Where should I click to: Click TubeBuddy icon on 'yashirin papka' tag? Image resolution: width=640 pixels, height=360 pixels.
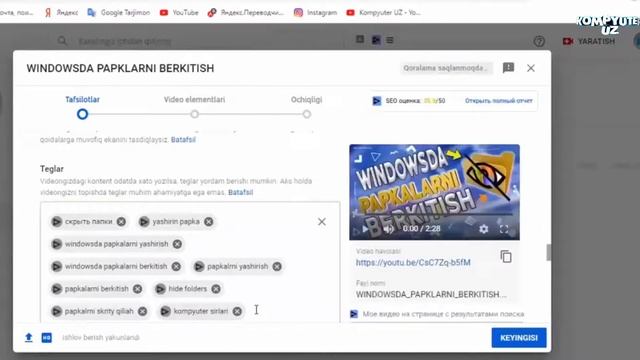pos(144,222)
